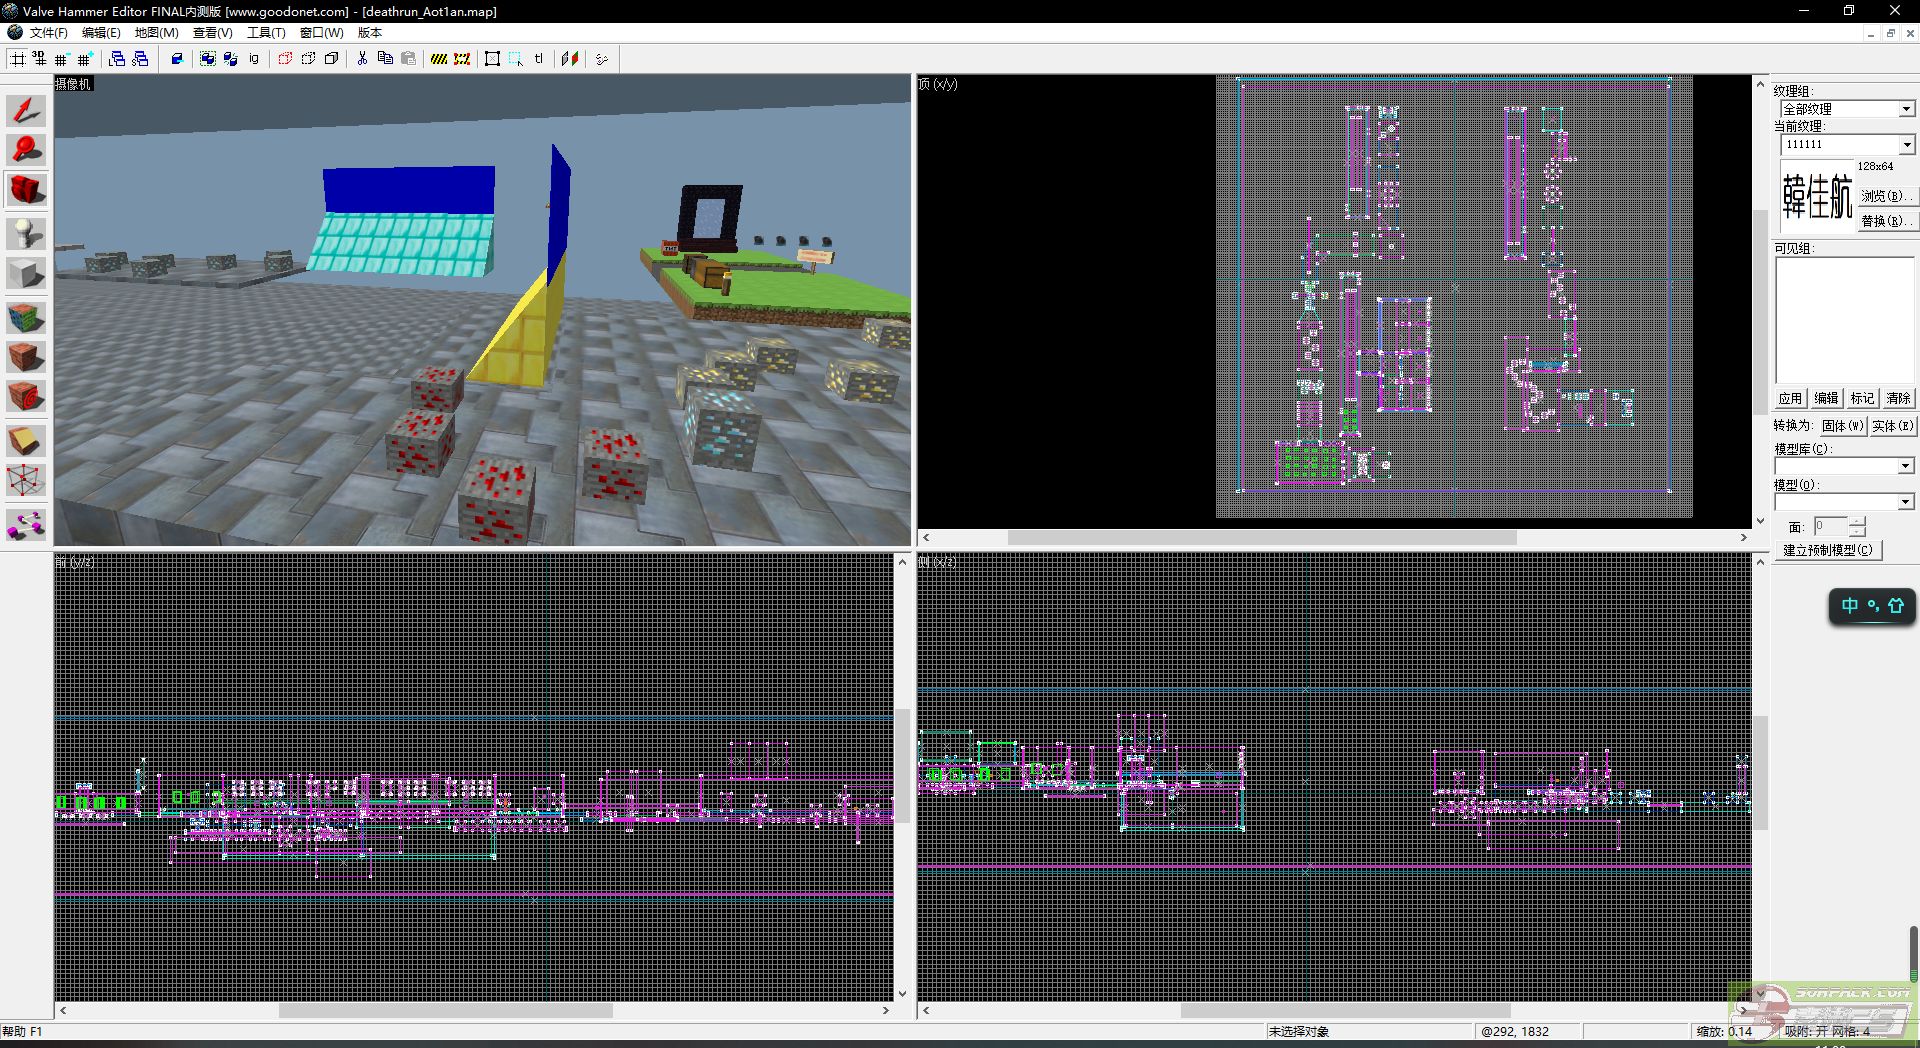The height and width of the screenshot is (1048, 1920).
Task: Open the 查看(V) menu
Action: 212,33
